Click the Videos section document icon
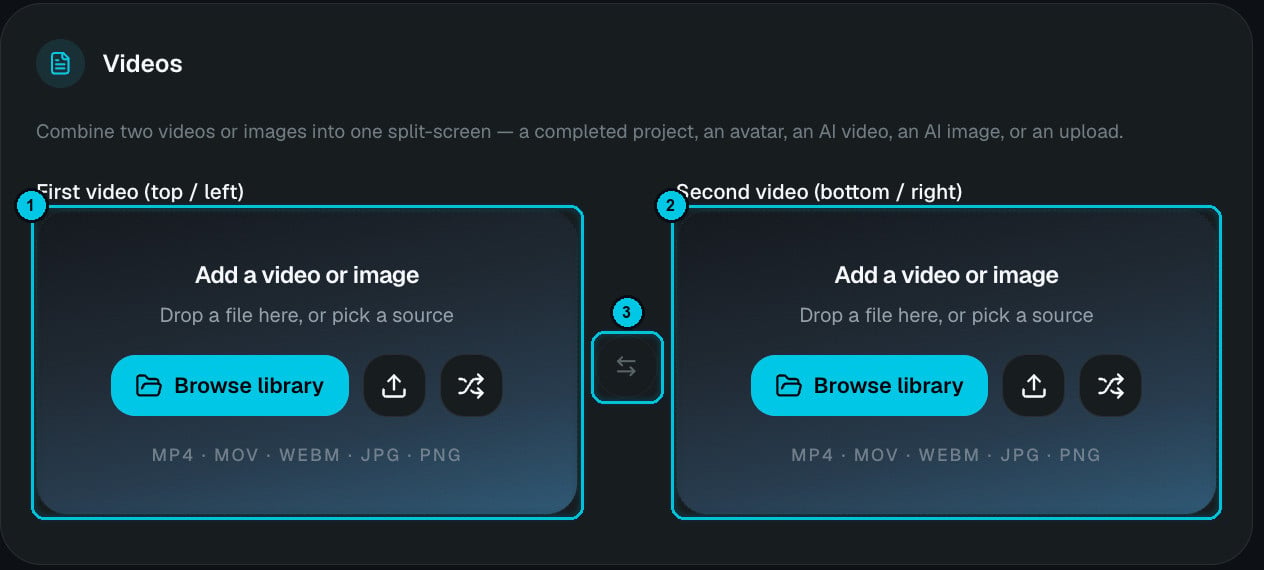This screenshot has width=1264, height=570. [60, 64]
